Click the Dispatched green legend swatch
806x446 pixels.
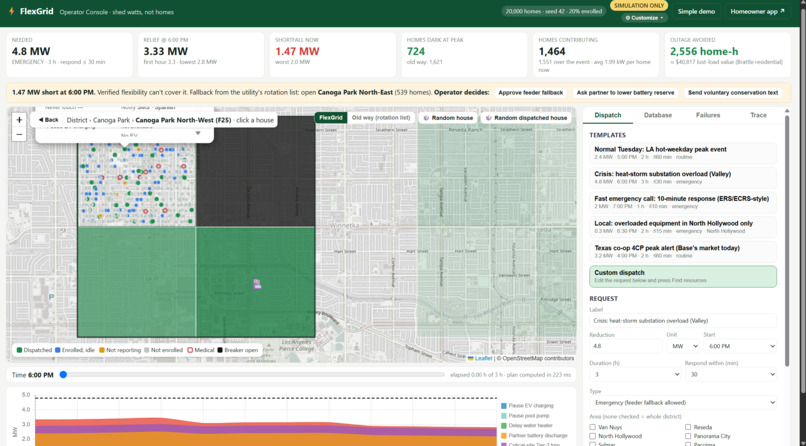point(19,350)
